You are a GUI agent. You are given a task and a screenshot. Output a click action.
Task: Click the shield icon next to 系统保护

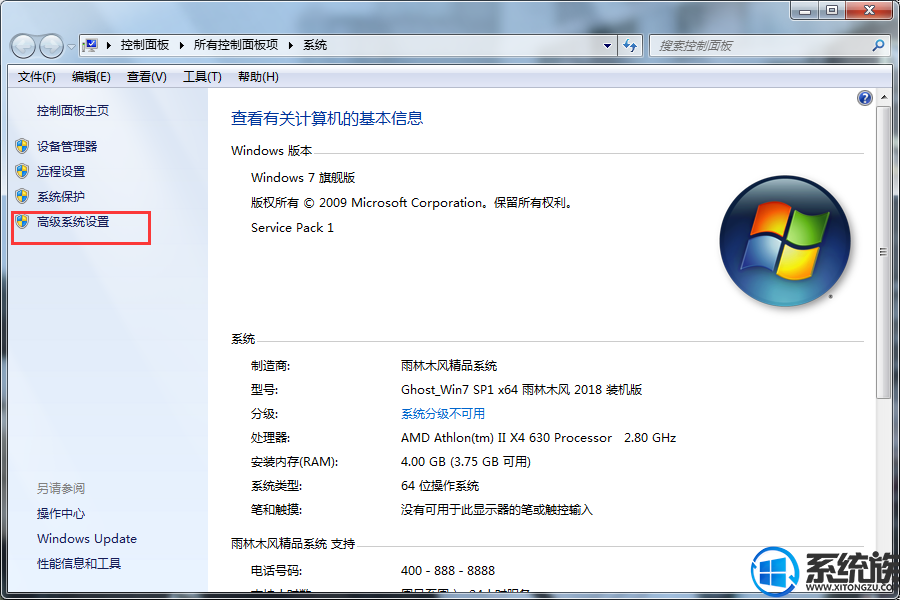click(x=22, y=196)
